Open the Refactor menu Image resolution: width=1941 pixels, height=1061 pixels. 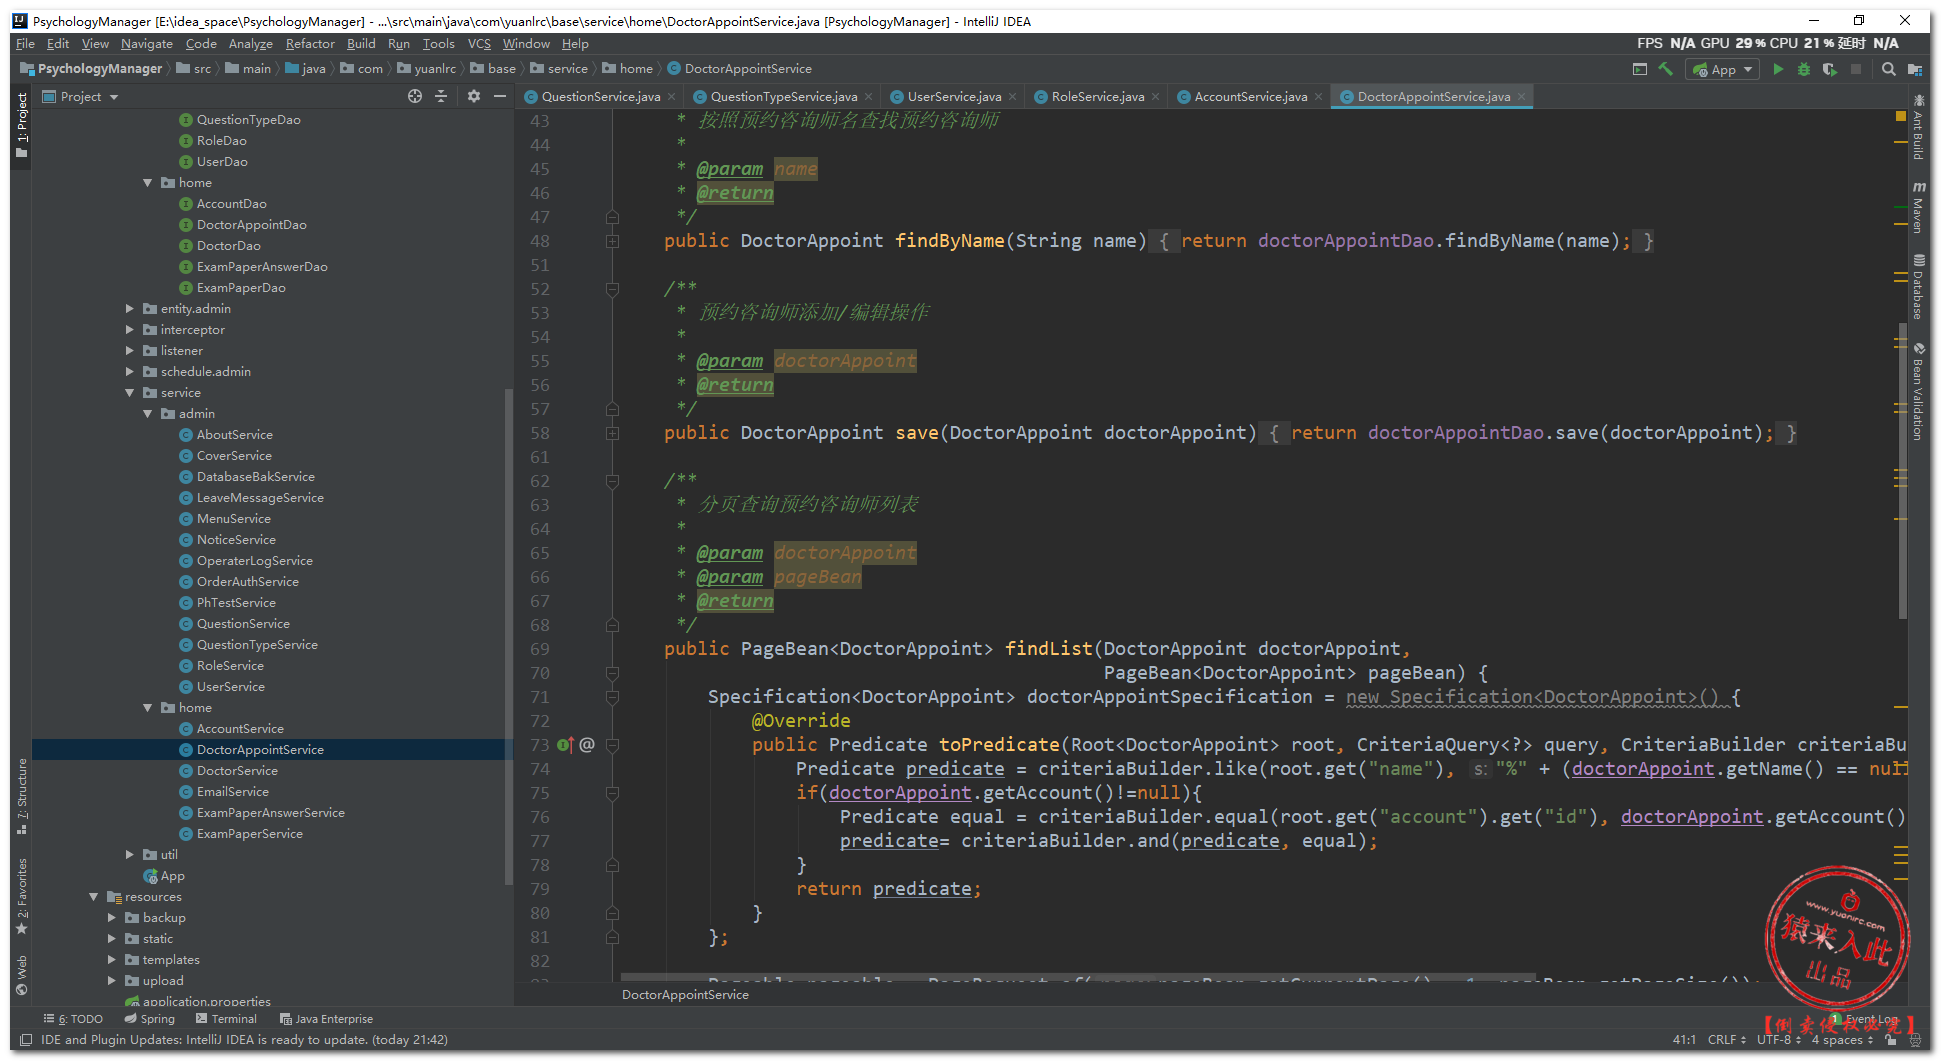309,44
